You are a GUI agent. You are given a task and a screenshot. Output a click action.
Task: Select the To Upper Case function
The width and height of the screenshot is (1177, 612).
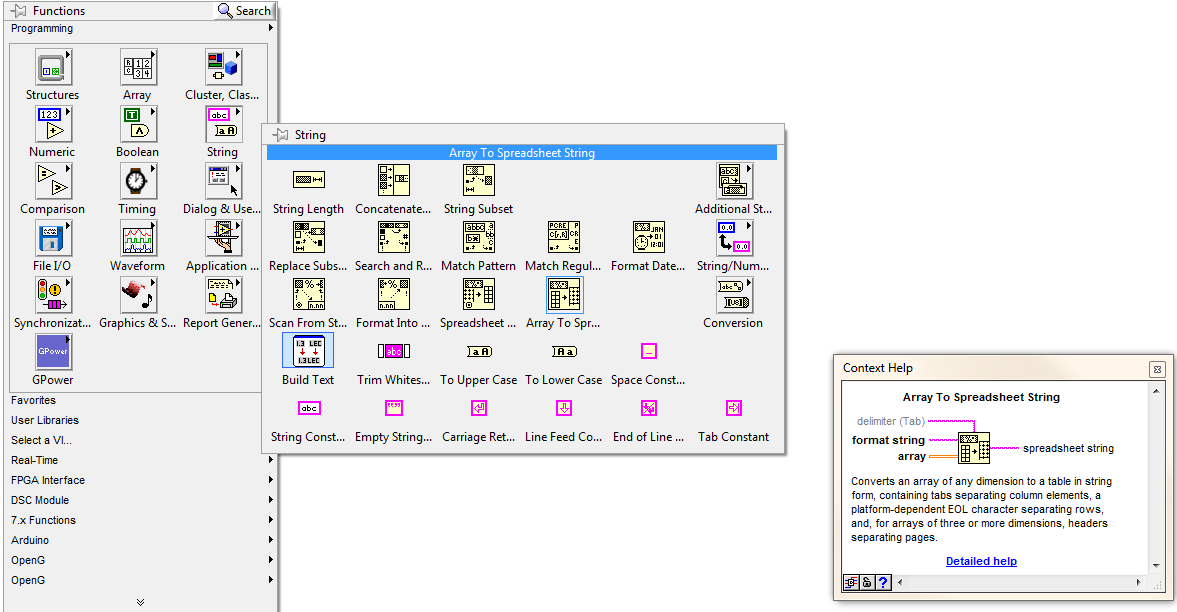point(478,352)
